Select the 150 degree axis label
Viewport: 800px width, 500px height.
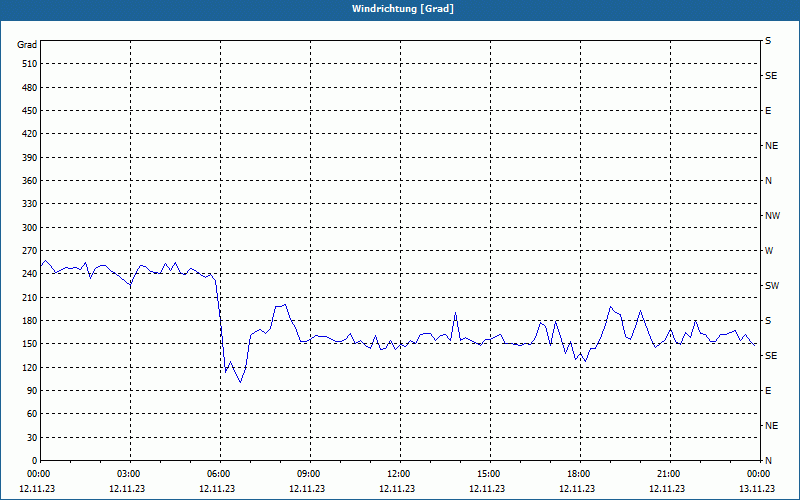click(30, 344)
